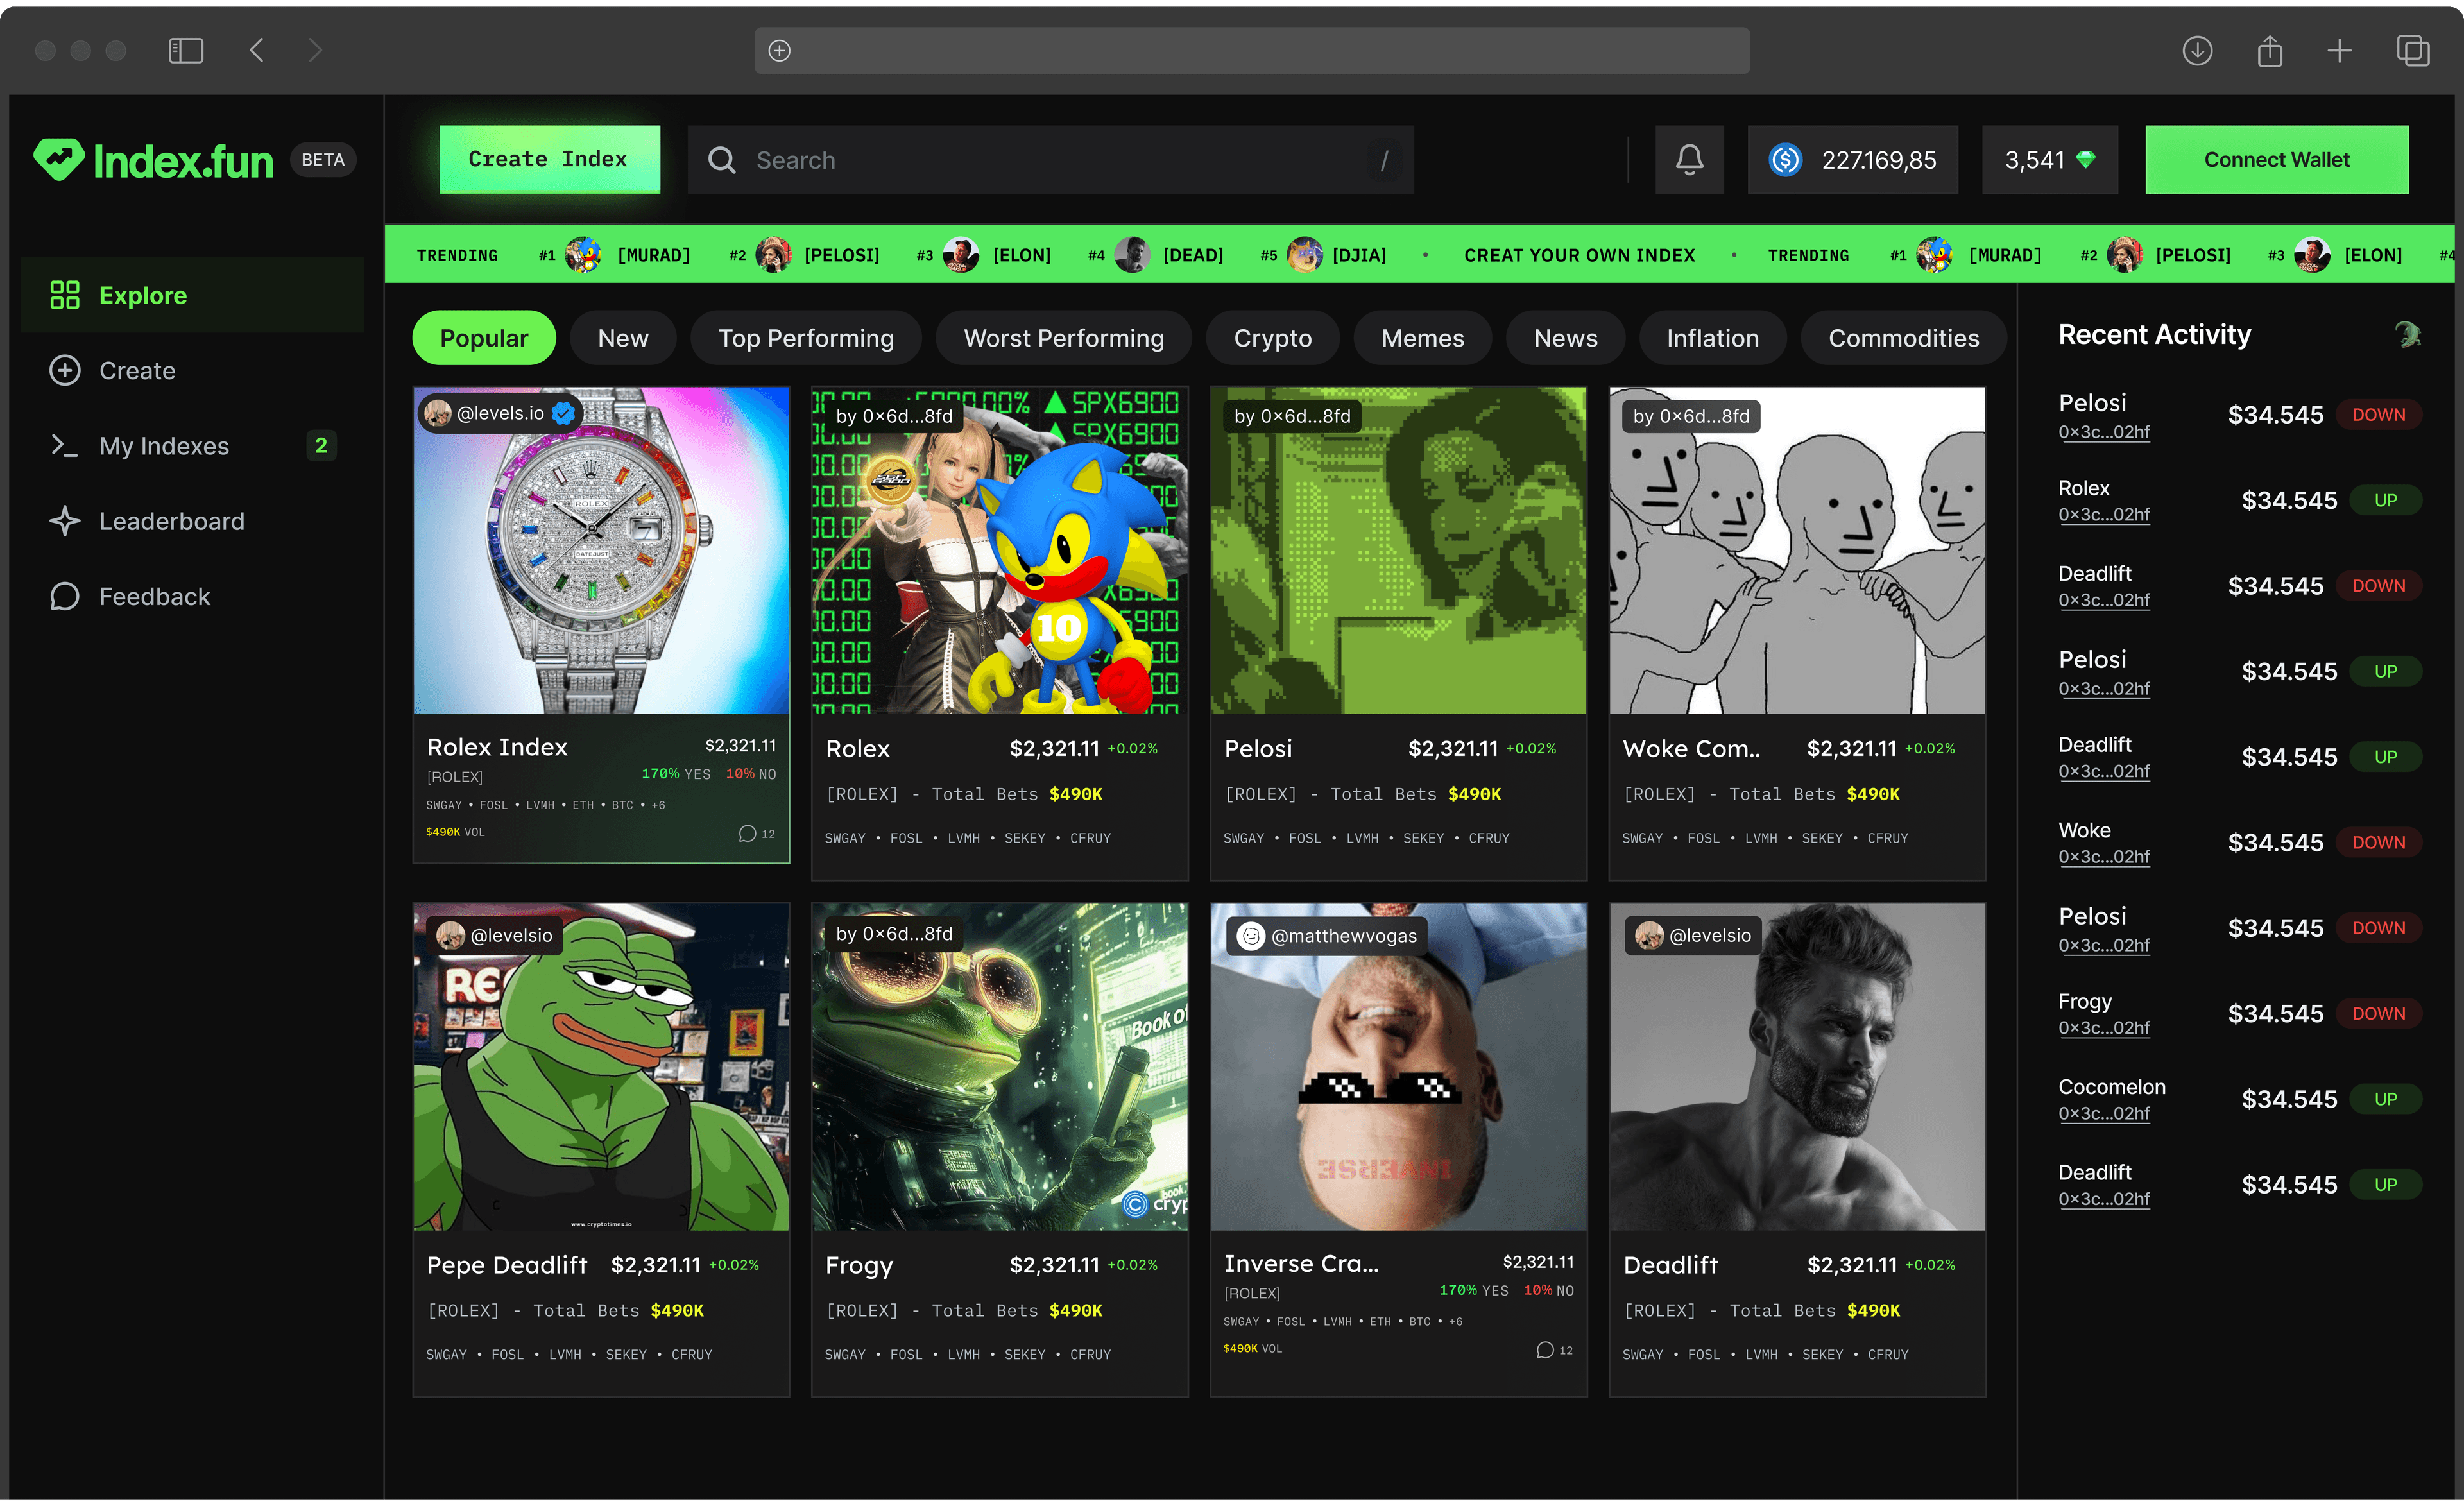The width and height of the screenshot is (2464, 1506).
Task: Go back with browser back arrow
Action: pyautogui.click(x=257, y=50)
